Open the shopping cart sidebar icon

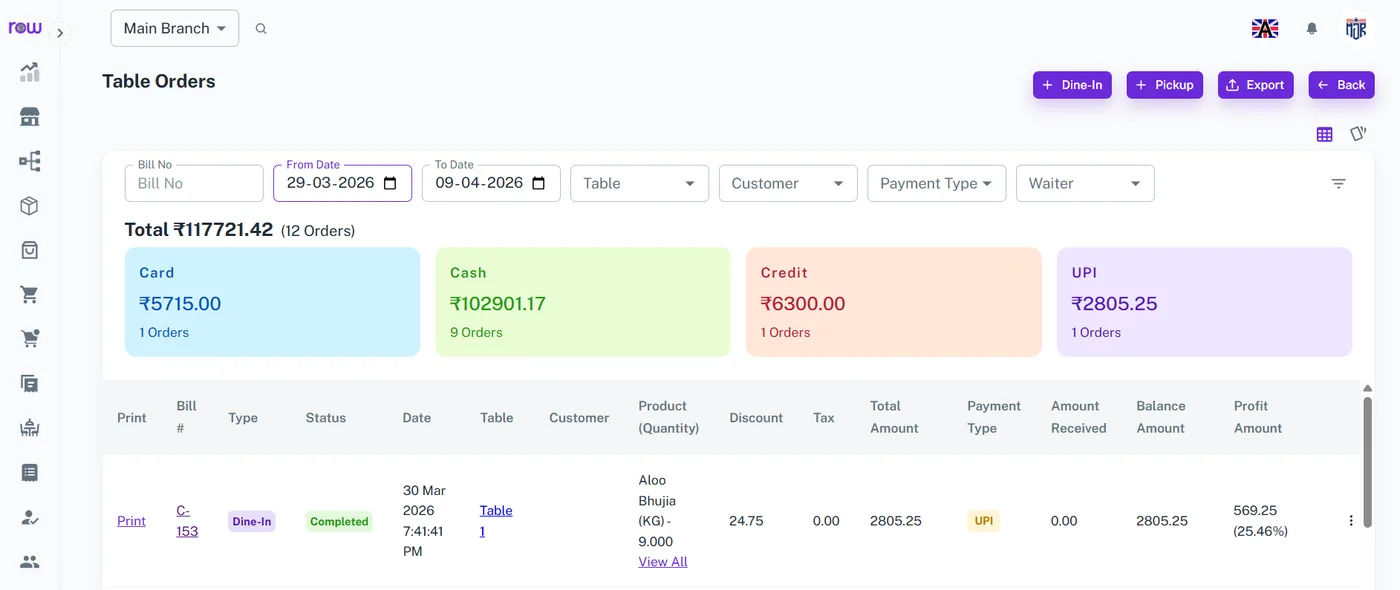point(30,295)
